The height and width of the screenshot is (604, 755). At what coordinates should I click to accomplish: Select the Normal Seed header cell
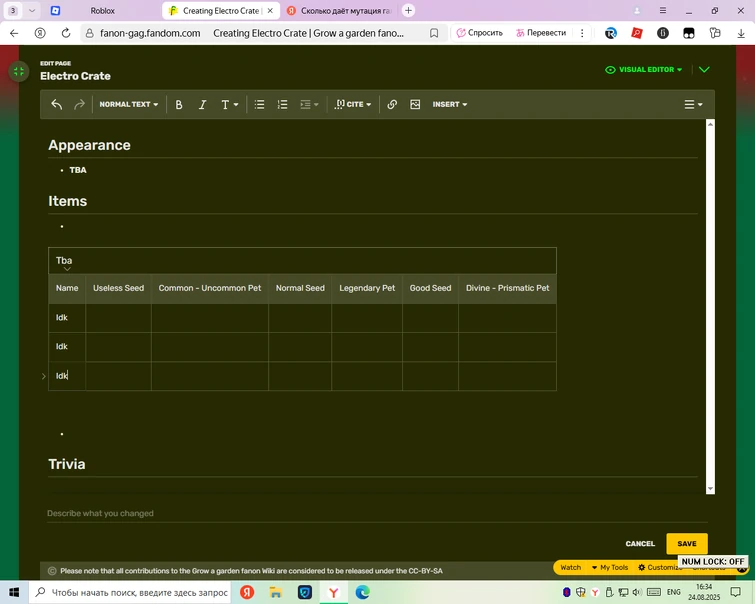[300, 289]
